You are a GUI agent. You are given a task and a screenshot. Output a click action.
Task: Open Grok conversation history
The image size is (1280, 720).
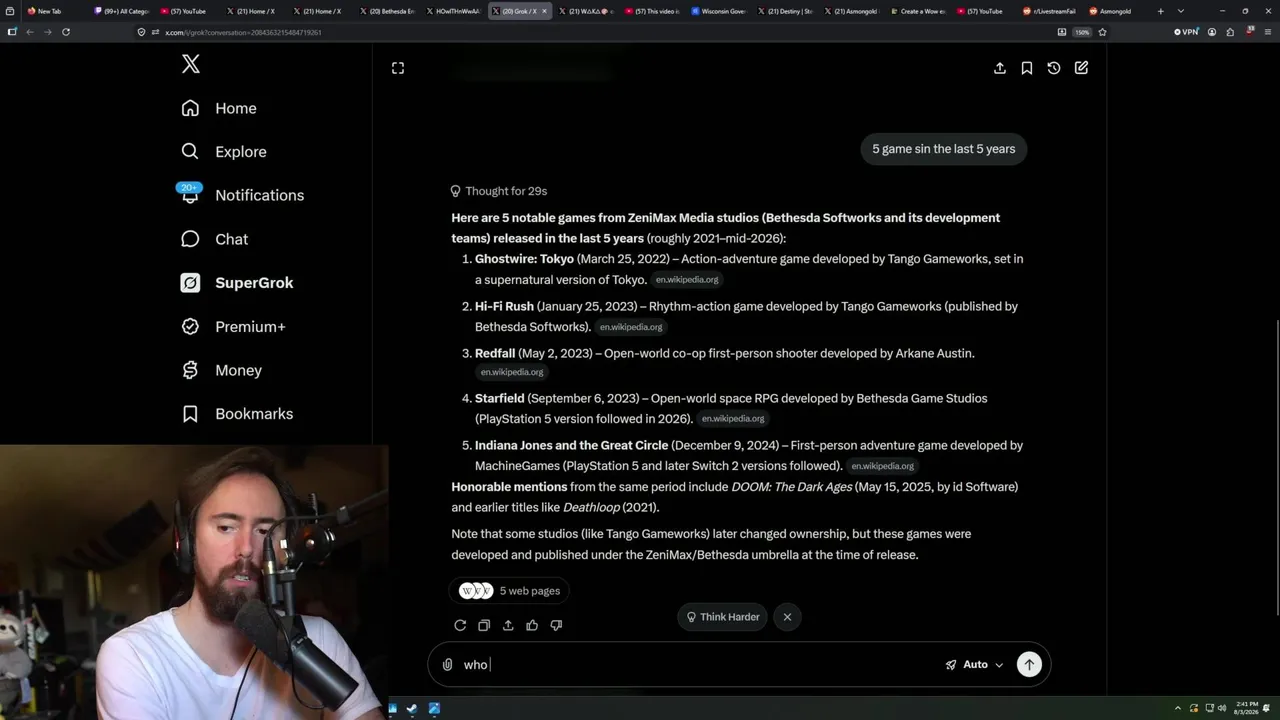1054,68
